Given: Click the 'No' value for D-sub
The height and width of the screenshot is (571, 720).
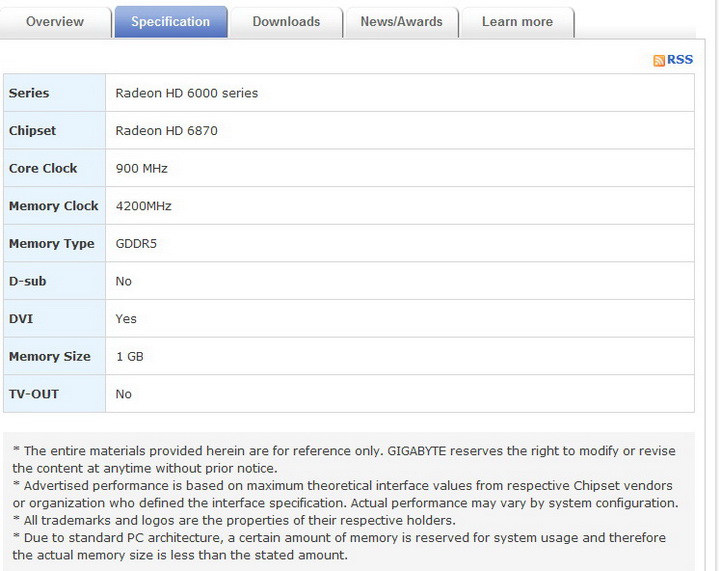Looking at the screenshot, I should coord(124,281).
